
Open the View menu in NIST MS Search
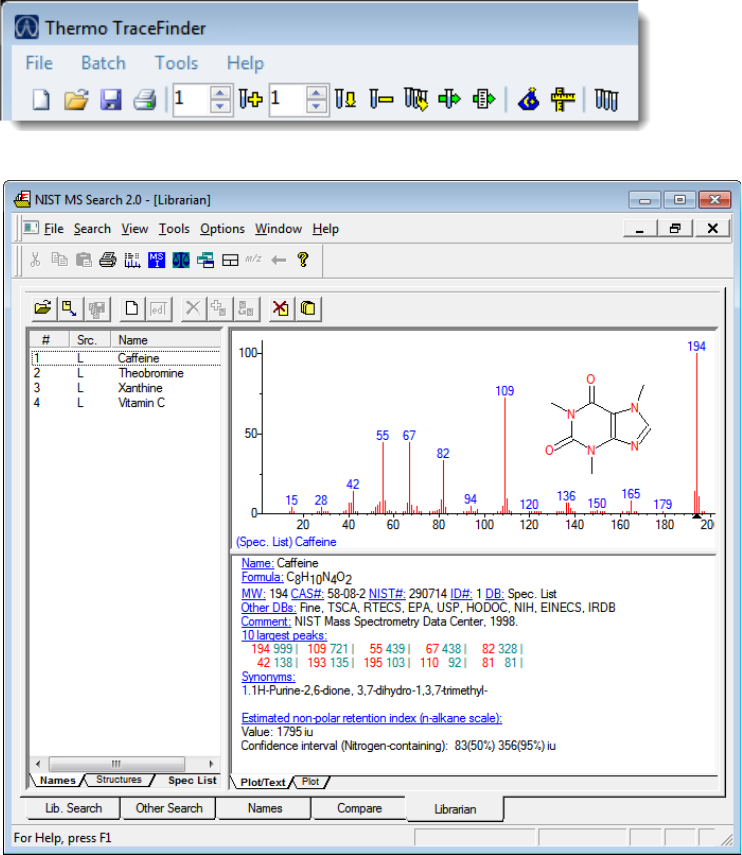pyautogui.click(x=135, y=229)
